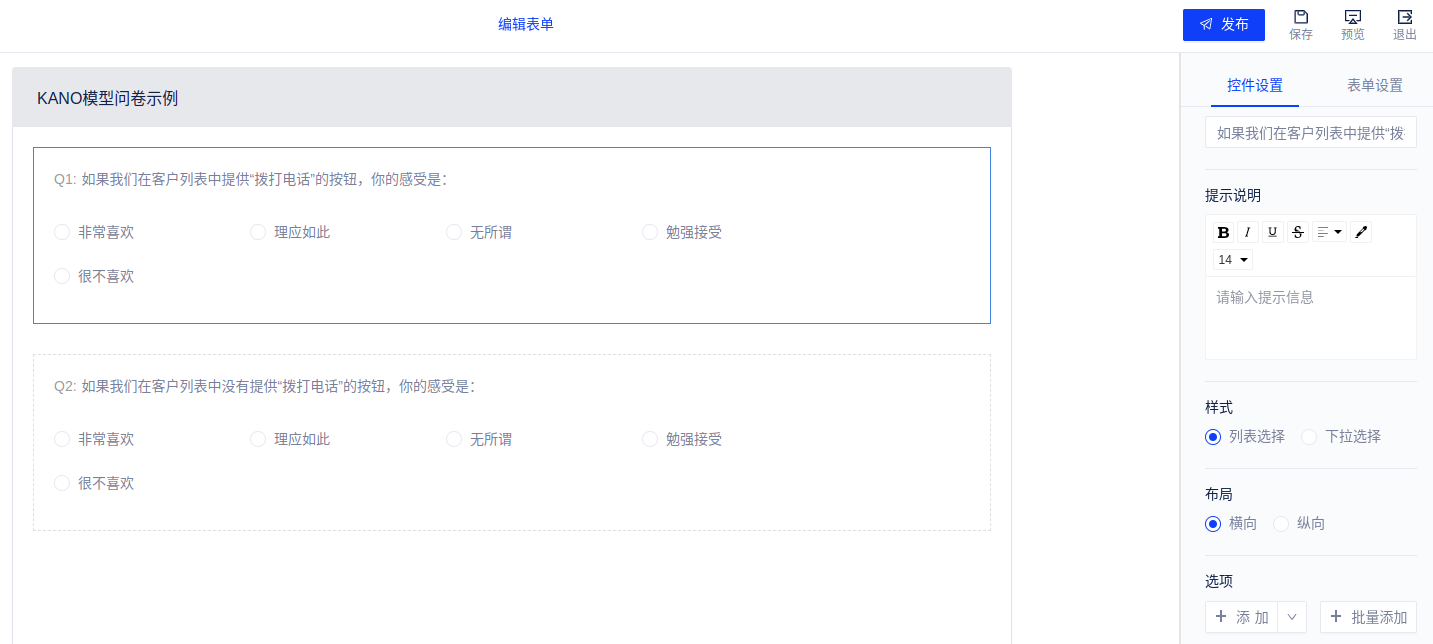Pick 无所谓 radio in Q2
The width and height of the screenshot is (1433, 644).
454,439
